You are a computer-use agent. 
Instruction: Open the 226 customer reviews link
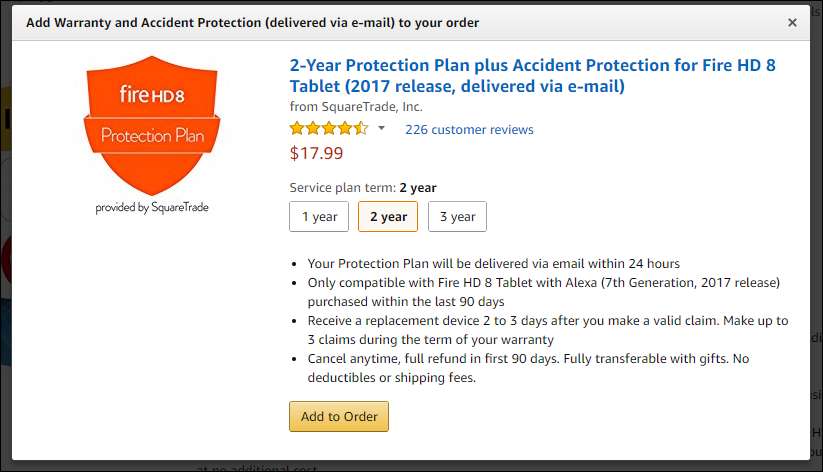click(469, 130)
